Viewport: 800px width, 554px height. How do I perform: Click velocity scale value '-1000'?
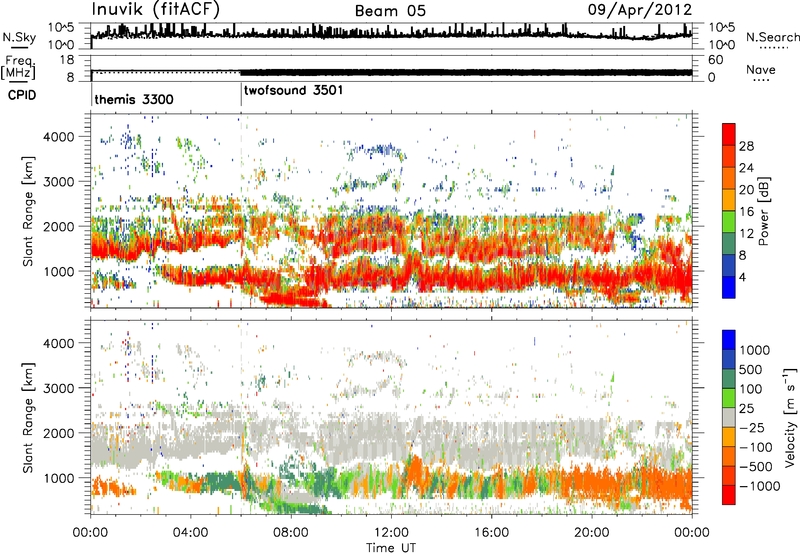pos(759,486)
